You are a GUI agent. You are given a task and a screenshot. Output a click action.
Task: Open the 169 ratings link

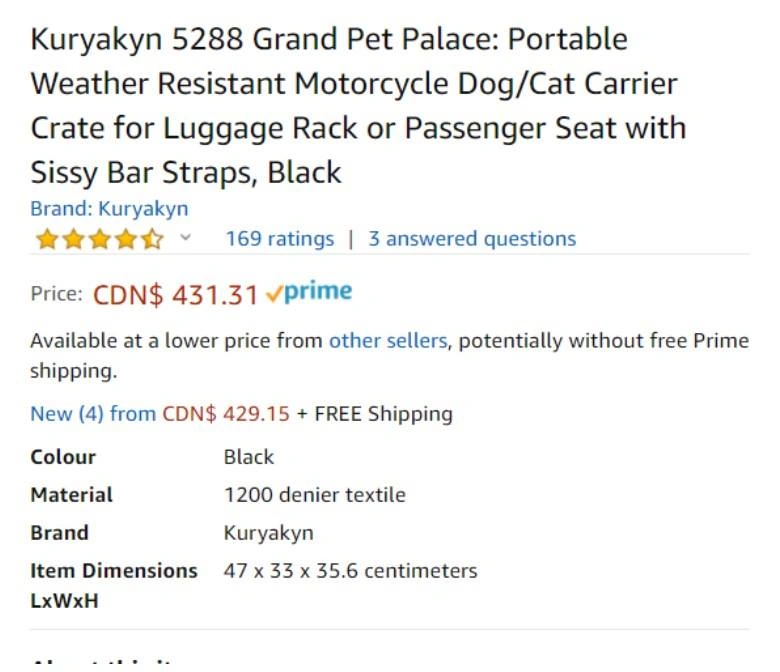coord(279,239)
